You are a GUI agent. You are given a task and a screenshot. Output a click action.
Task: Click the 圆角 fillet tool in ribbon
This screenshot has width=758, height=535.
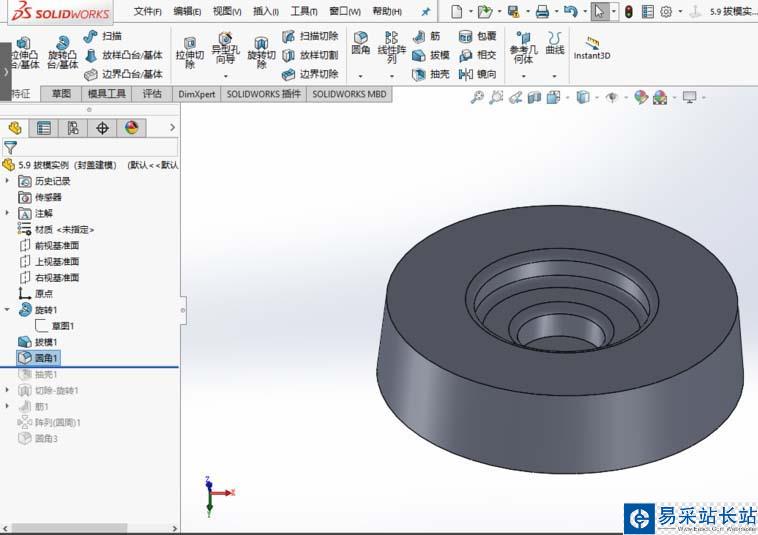tap(360, 42)
